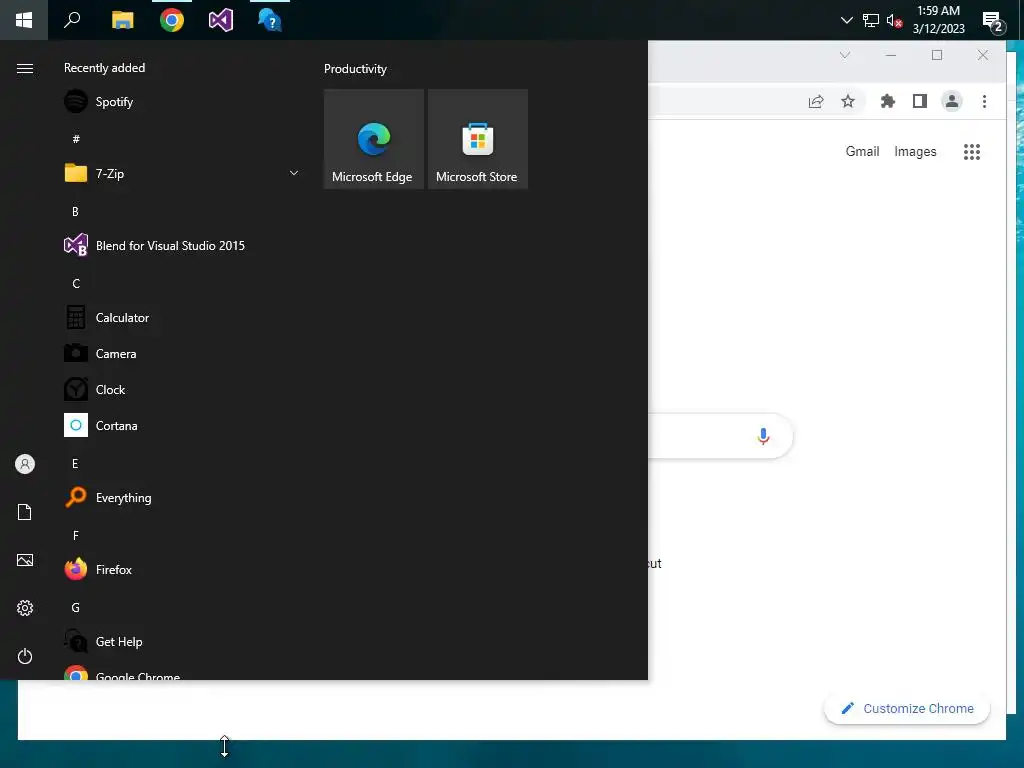Click the # section header
The height and width of the screenshot is (768, 1024).
point(76,138)
